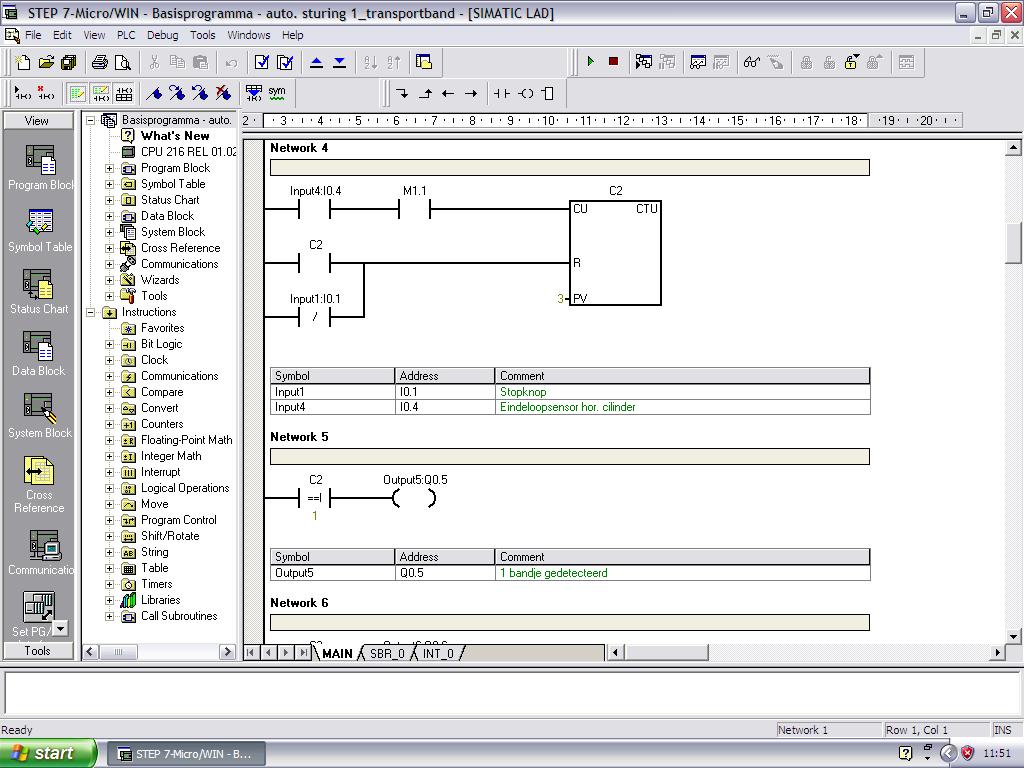Toggle the eyeglasses program status icon
Screen dimensions: 1024x768
(751, 62)
